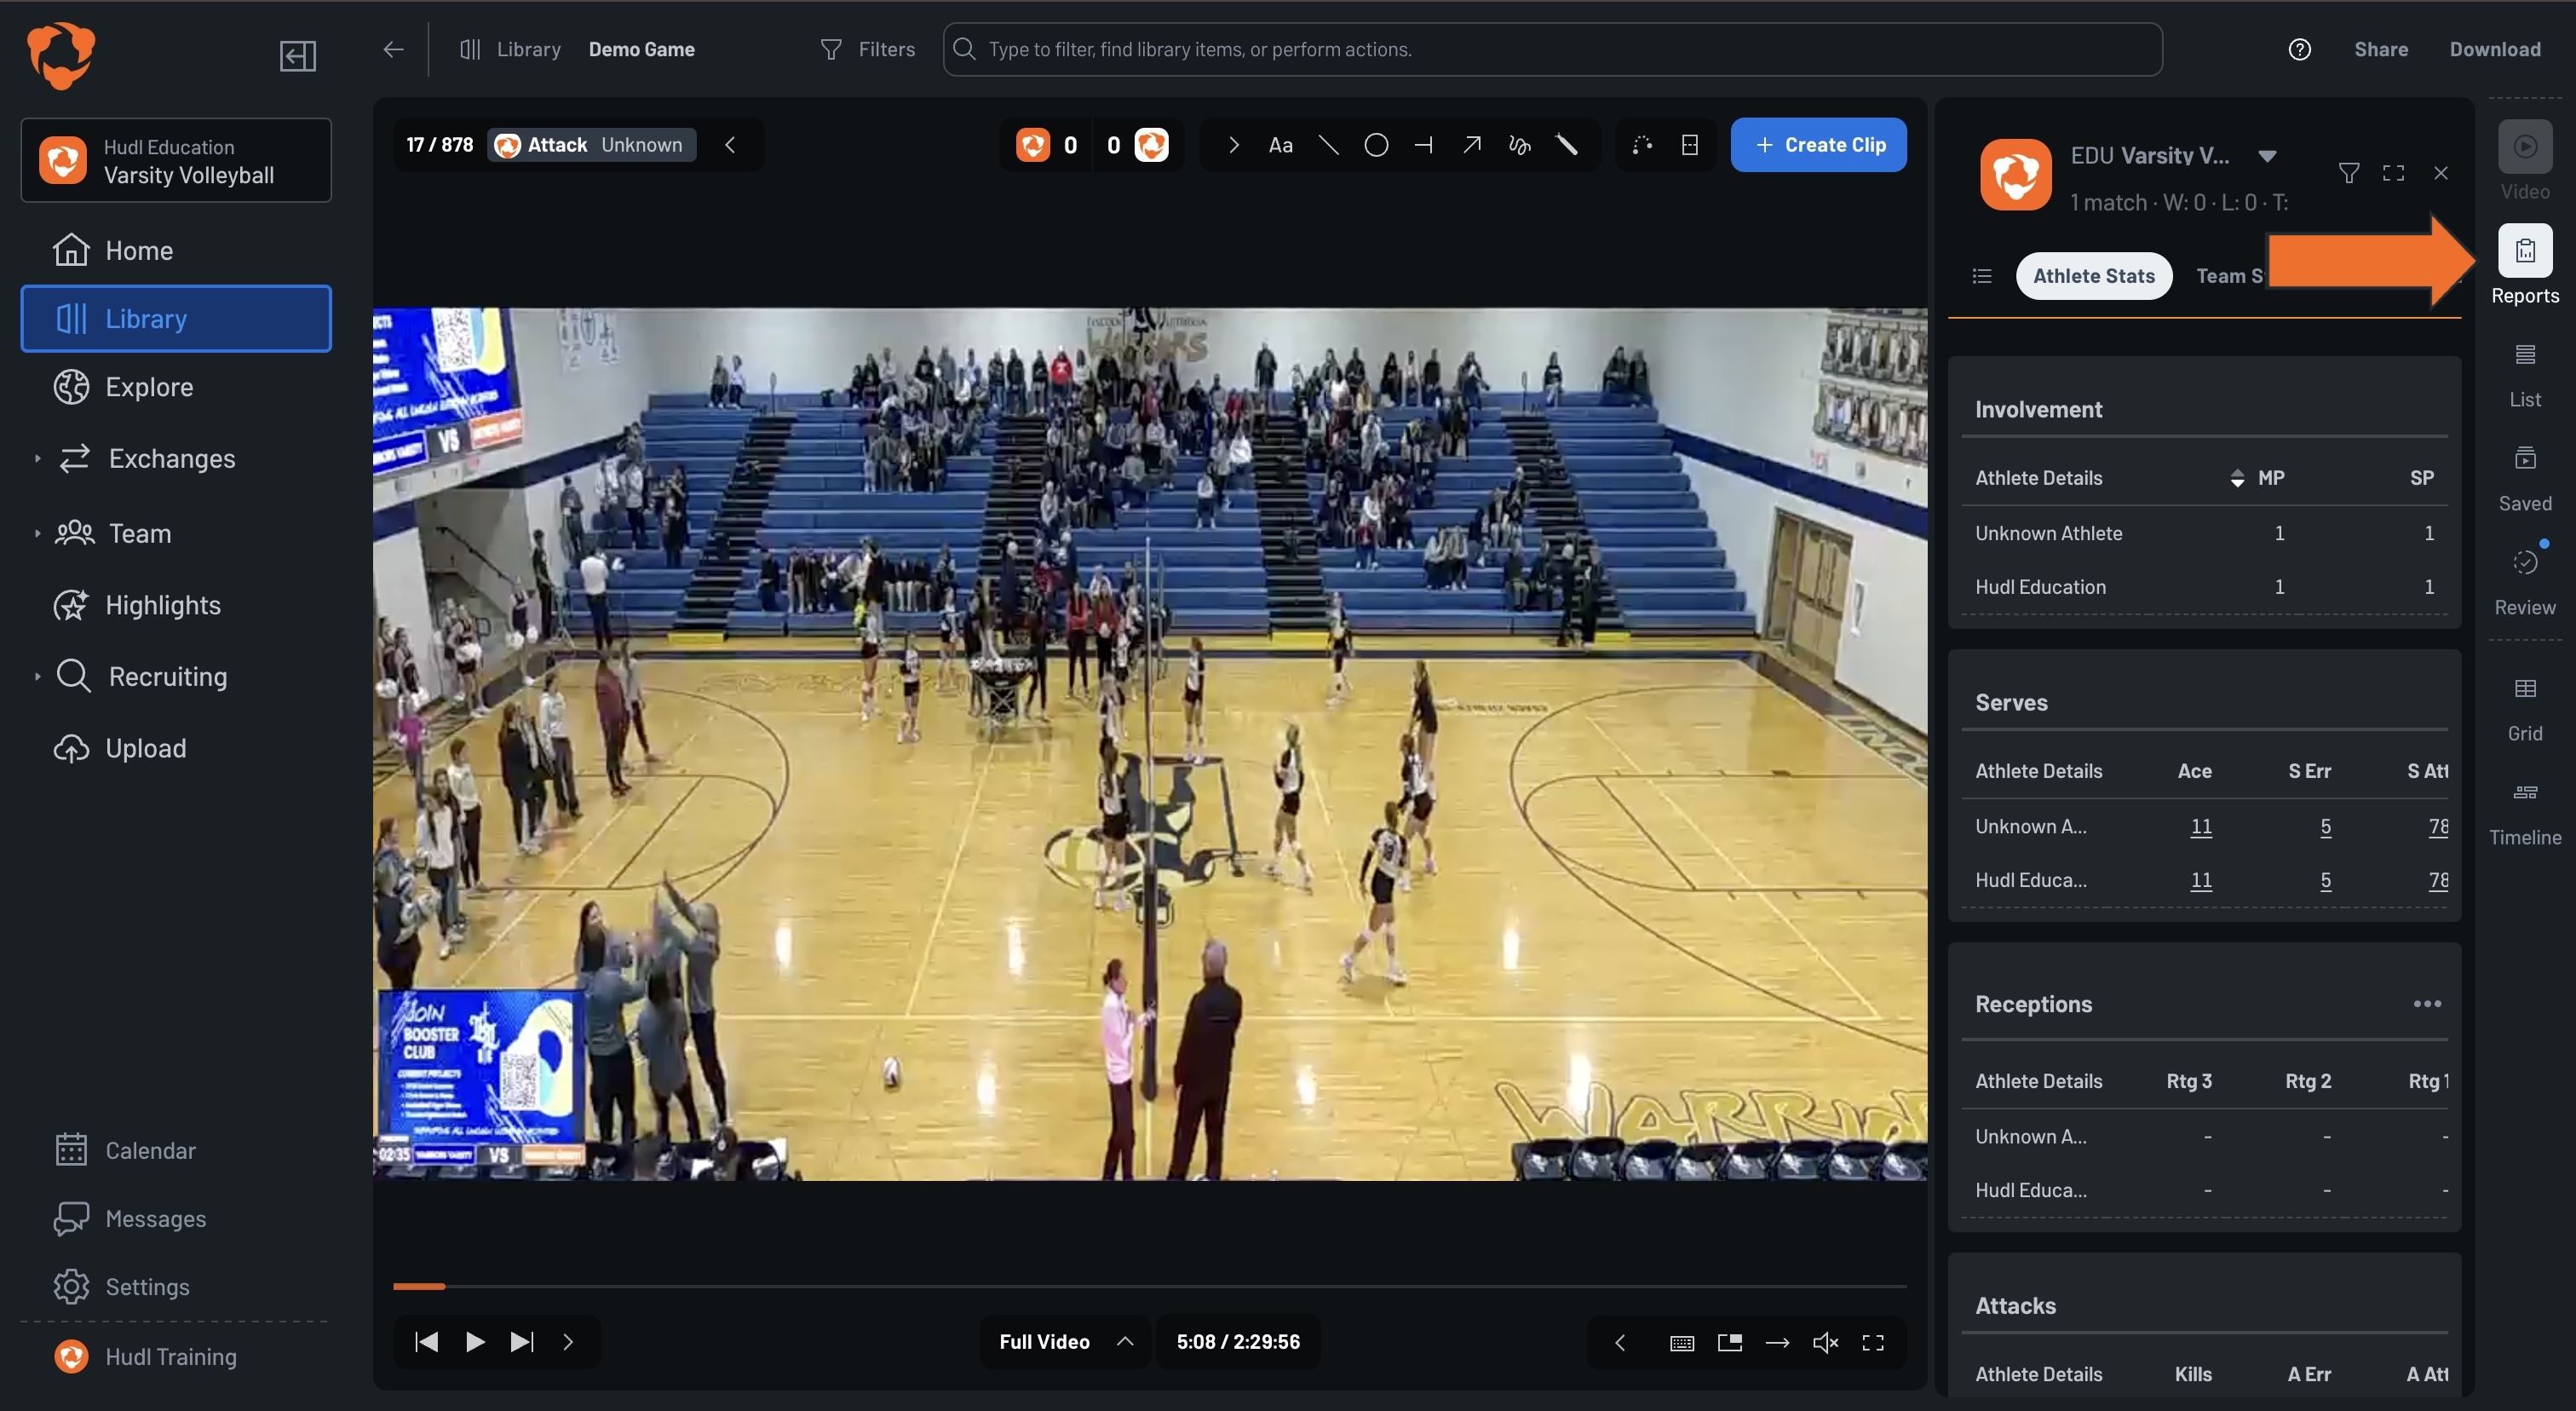Open the Library sidebar item
Screen dimensions: 2576x1411
point(176,318)
